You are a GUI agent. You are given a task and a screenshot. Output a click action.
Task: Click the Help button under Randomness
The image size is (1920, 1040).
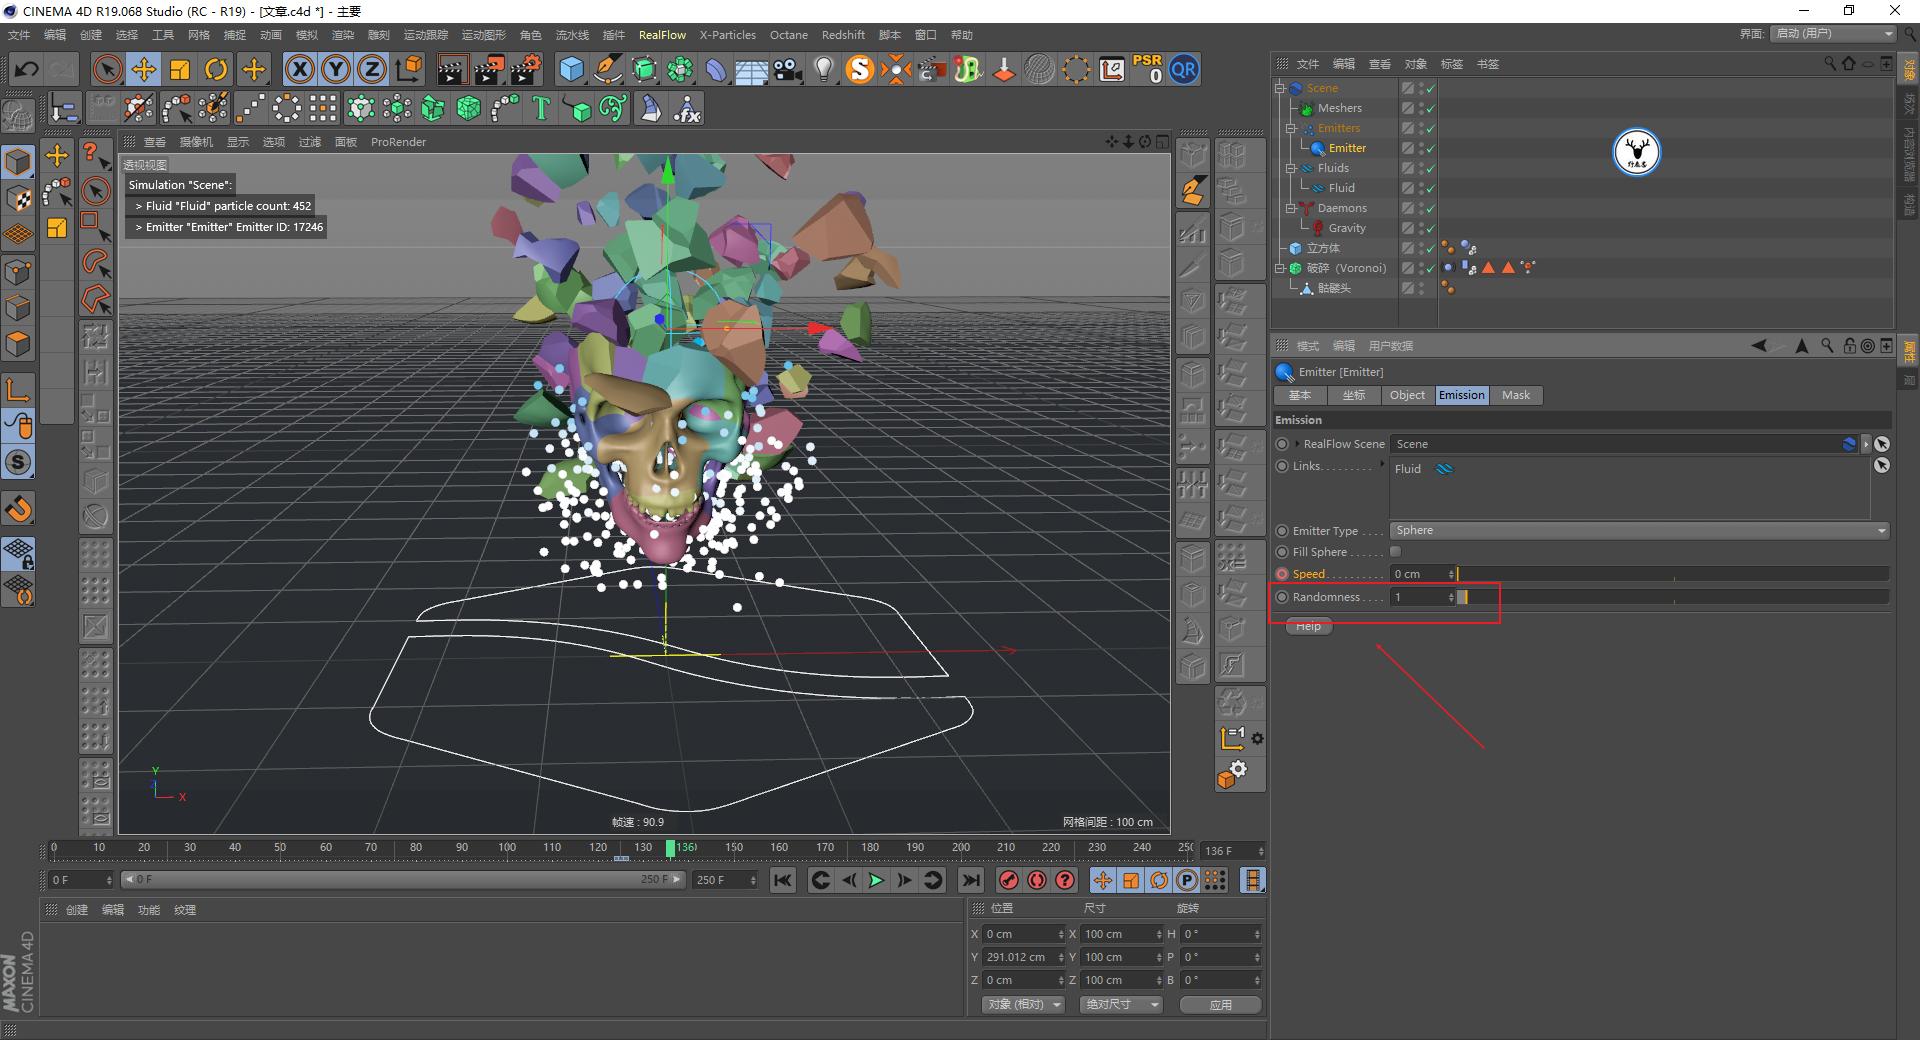point(1308,625)
